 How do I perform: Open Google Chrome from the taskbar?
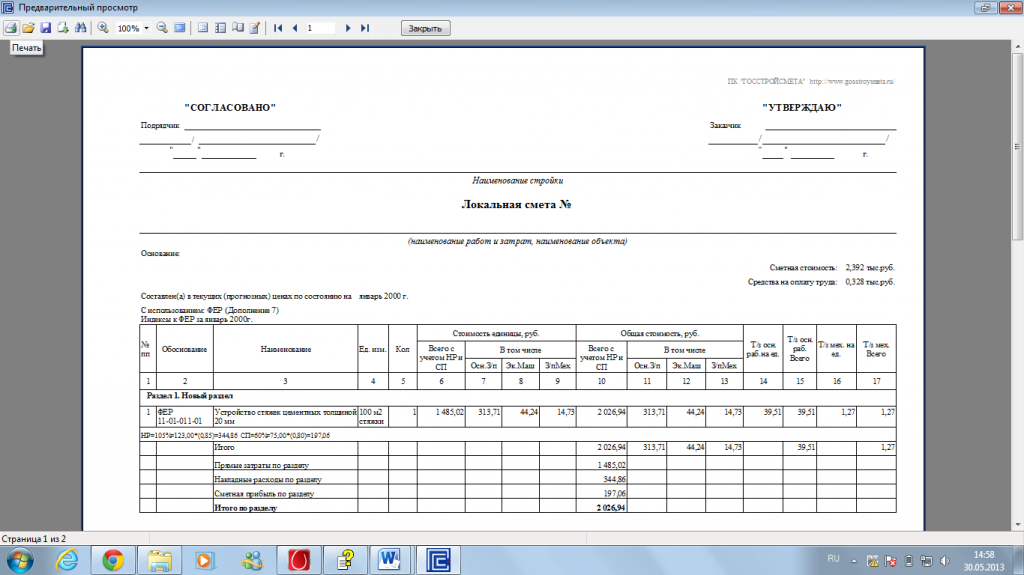pos(113,560)
